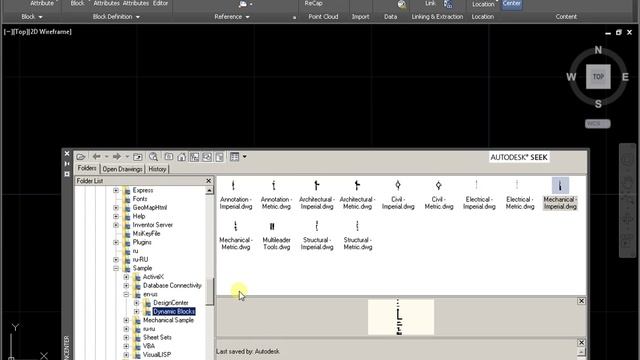This screenshot has height=360, width=640.
Task: Expand the Database Connectivity folder node
Action: 126,285
